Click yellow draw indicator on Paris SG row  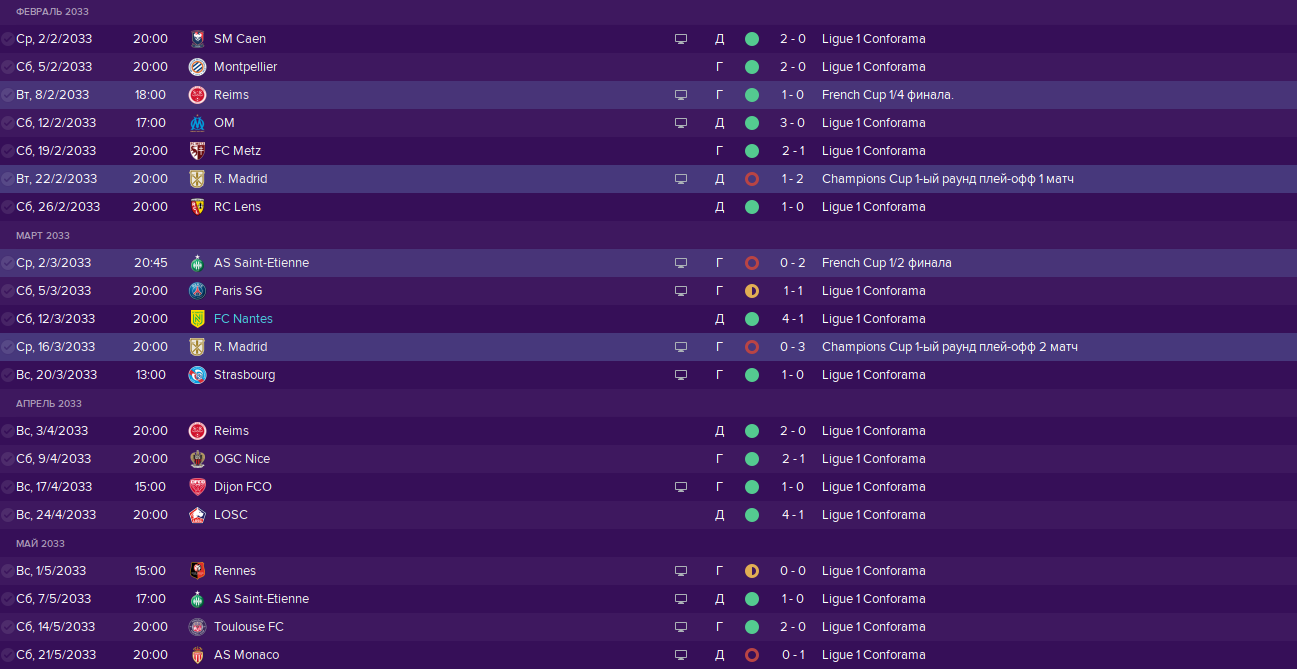(x=752, y=291)
